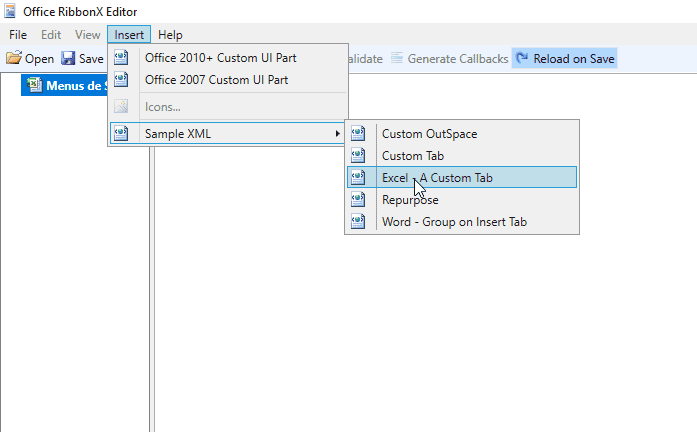
Task: Click the Generate Callbacks icon
Action: coord(397,59)
